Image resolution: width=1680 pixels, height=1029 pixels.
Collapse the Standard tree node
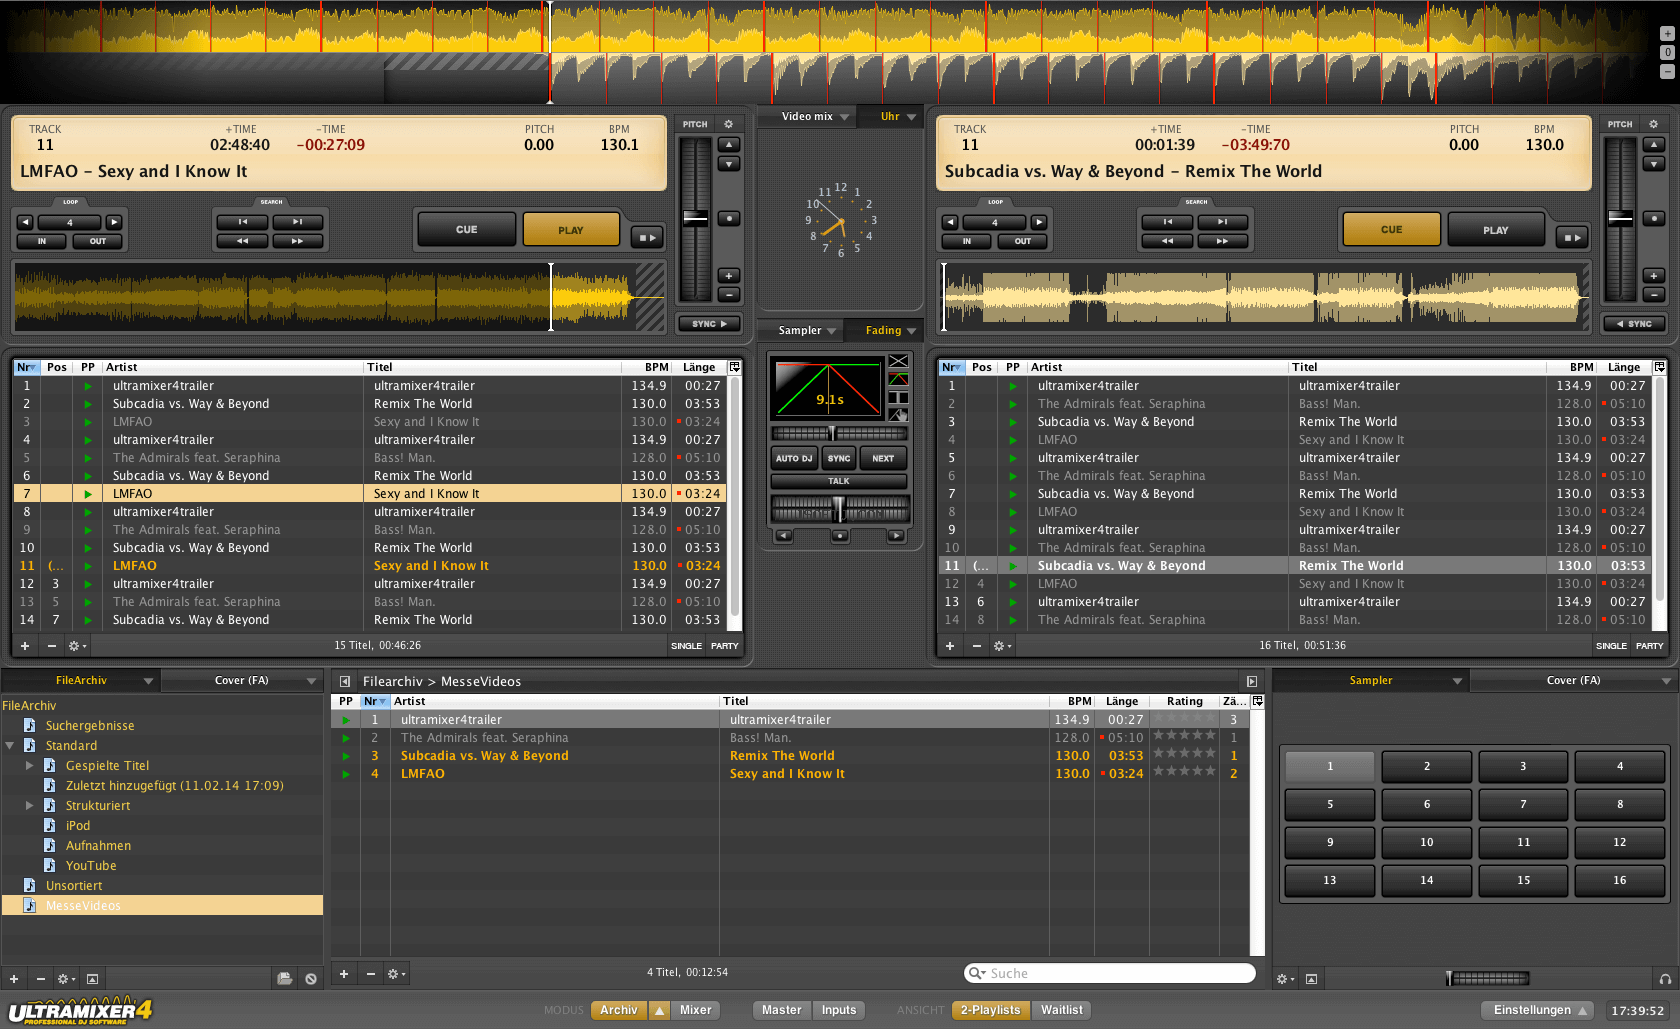click(x=10, y=745)
